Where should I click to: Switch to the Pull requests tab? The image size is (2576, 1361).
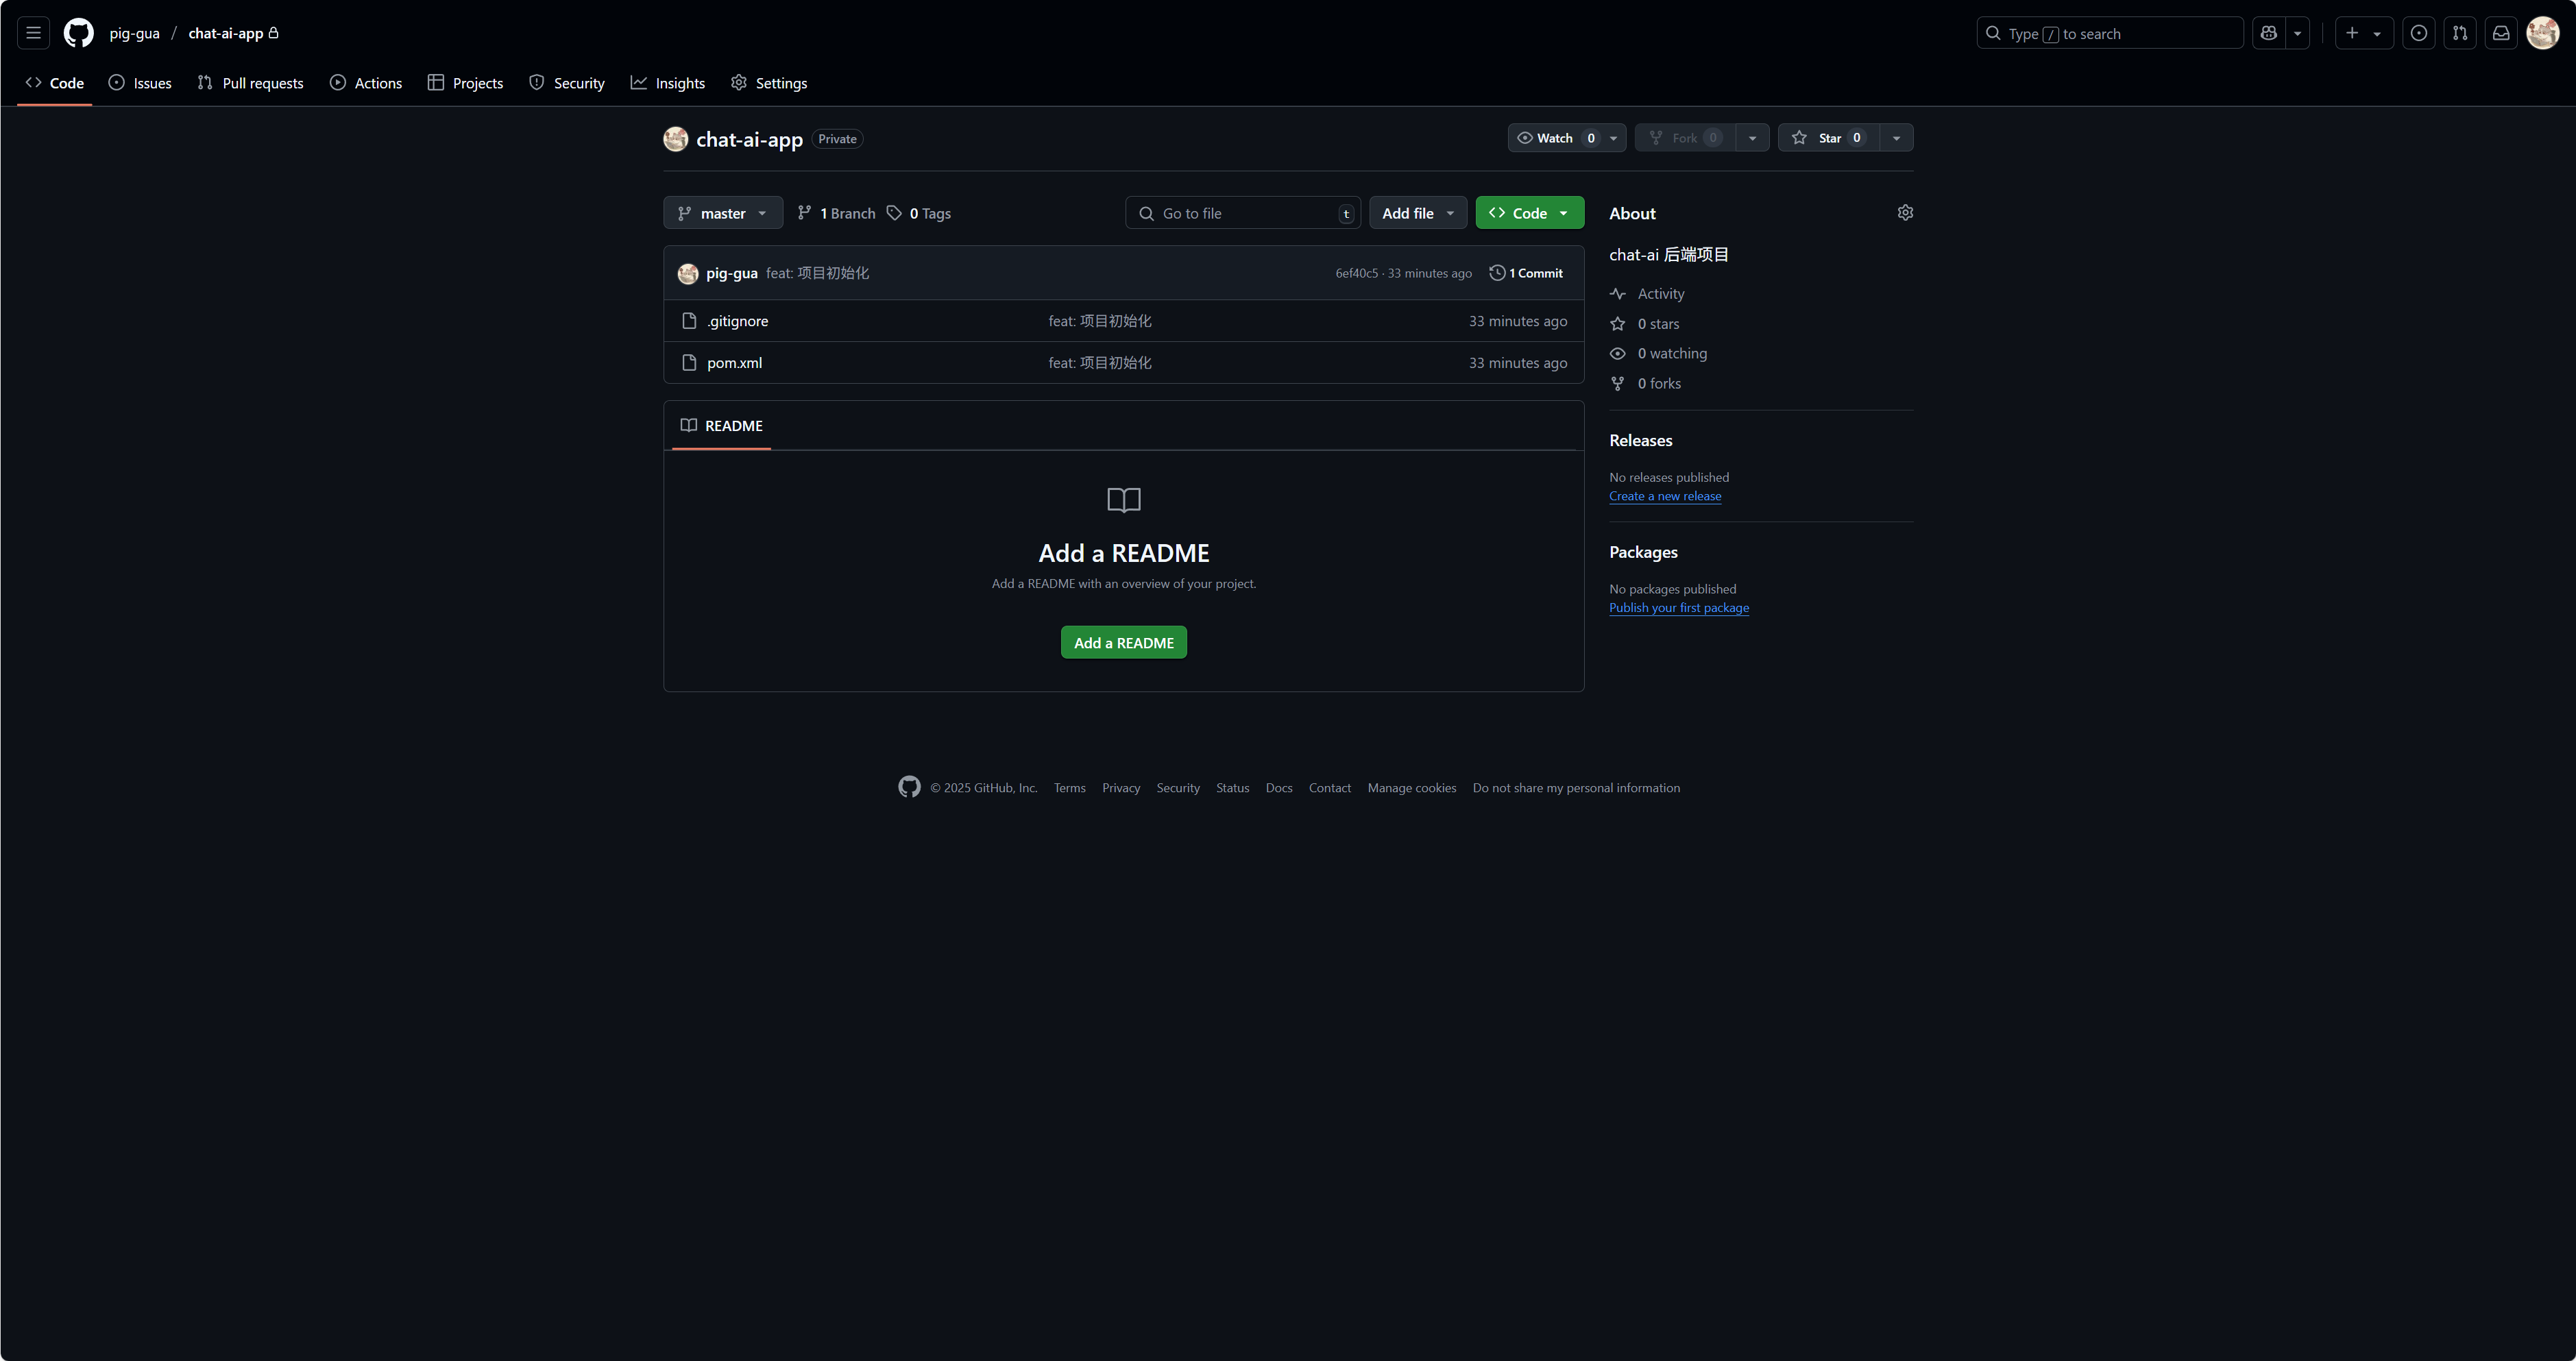tap(250, 83)
